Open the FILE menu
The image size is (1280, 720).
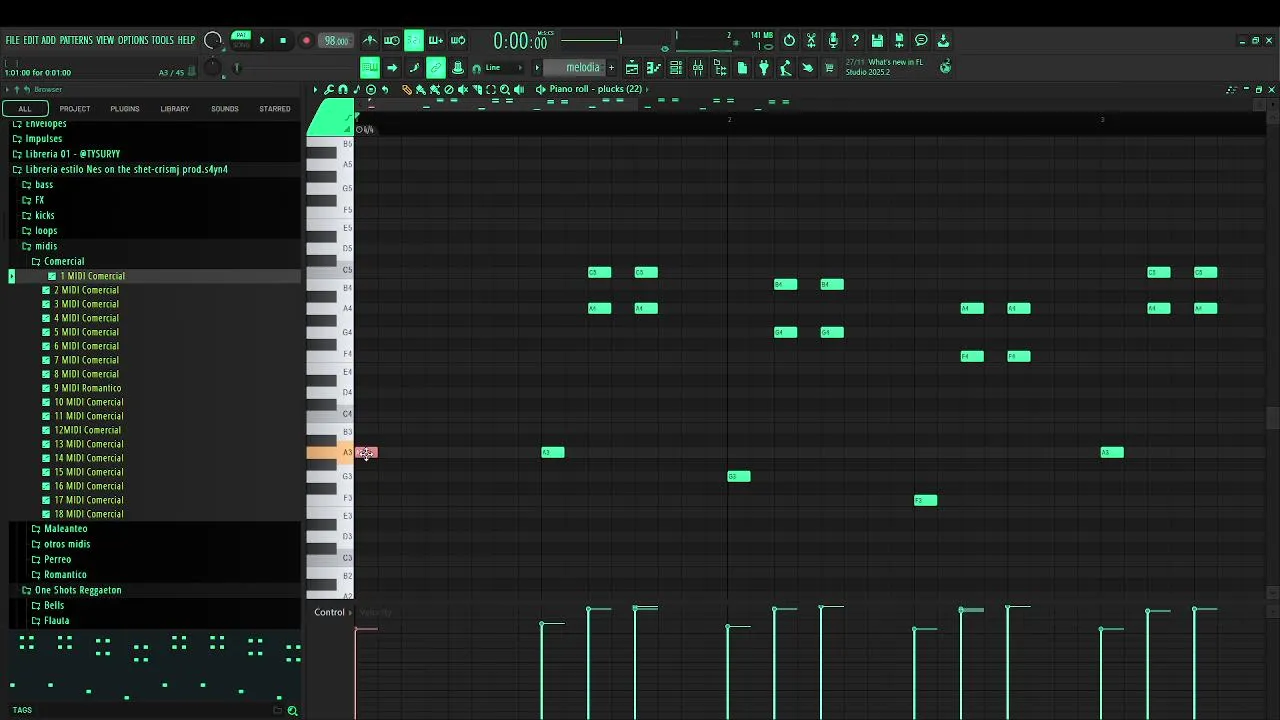click(12, 40)
